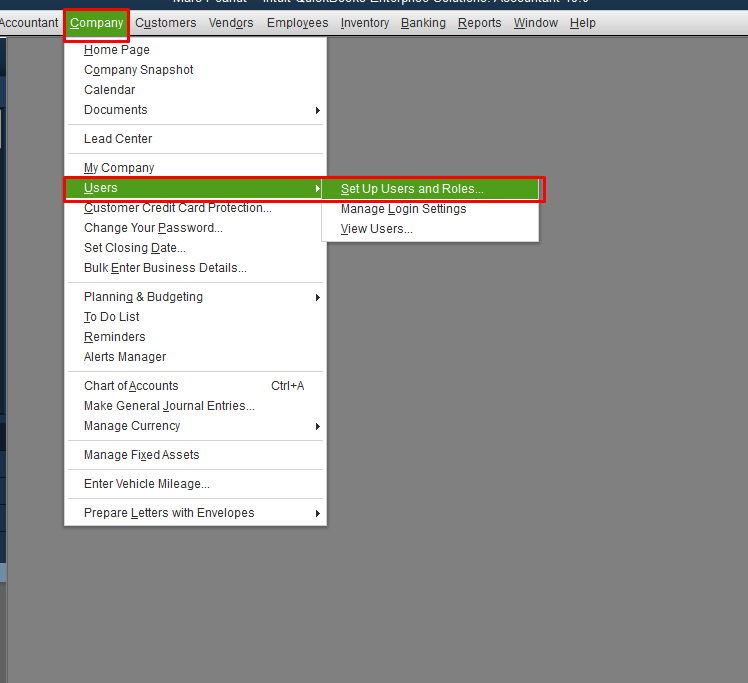Select Home Page from Company menu
This screenshot has height=683, width=748.
click(x=195, y=50)
